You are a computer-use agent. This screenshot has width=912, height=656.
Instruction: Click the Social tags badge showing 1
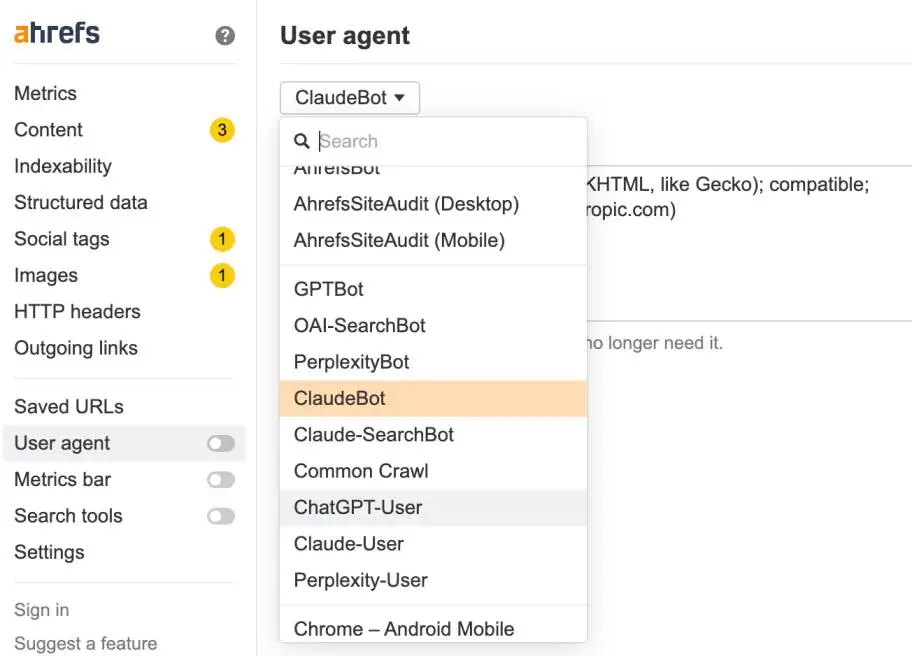tap(222, 239)
